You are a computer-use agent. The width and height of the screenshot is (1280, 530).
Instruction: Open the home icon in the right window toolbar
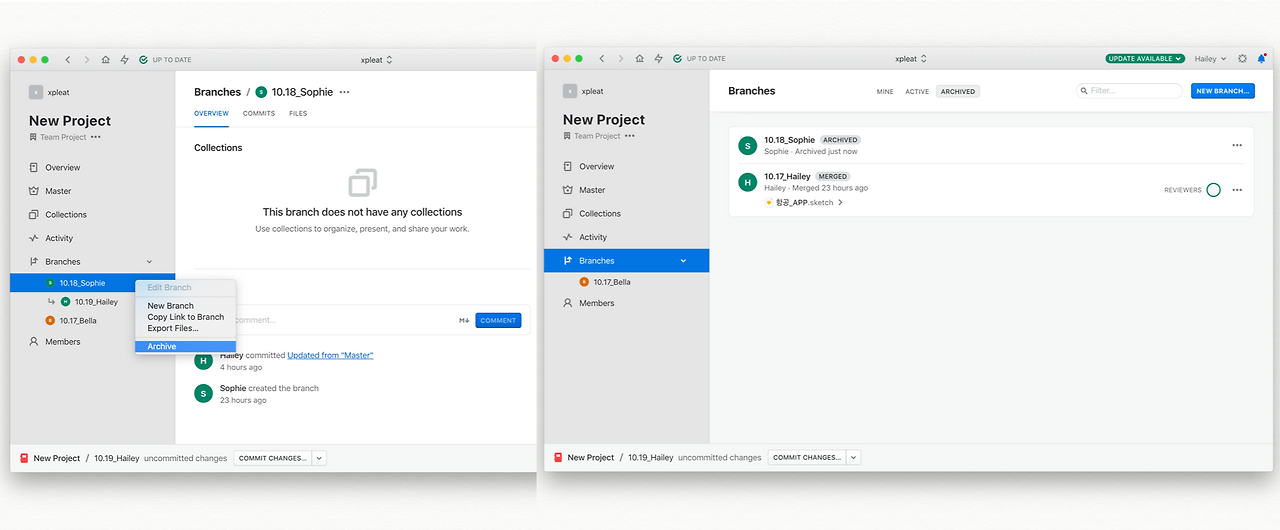[x=640, y=59]
